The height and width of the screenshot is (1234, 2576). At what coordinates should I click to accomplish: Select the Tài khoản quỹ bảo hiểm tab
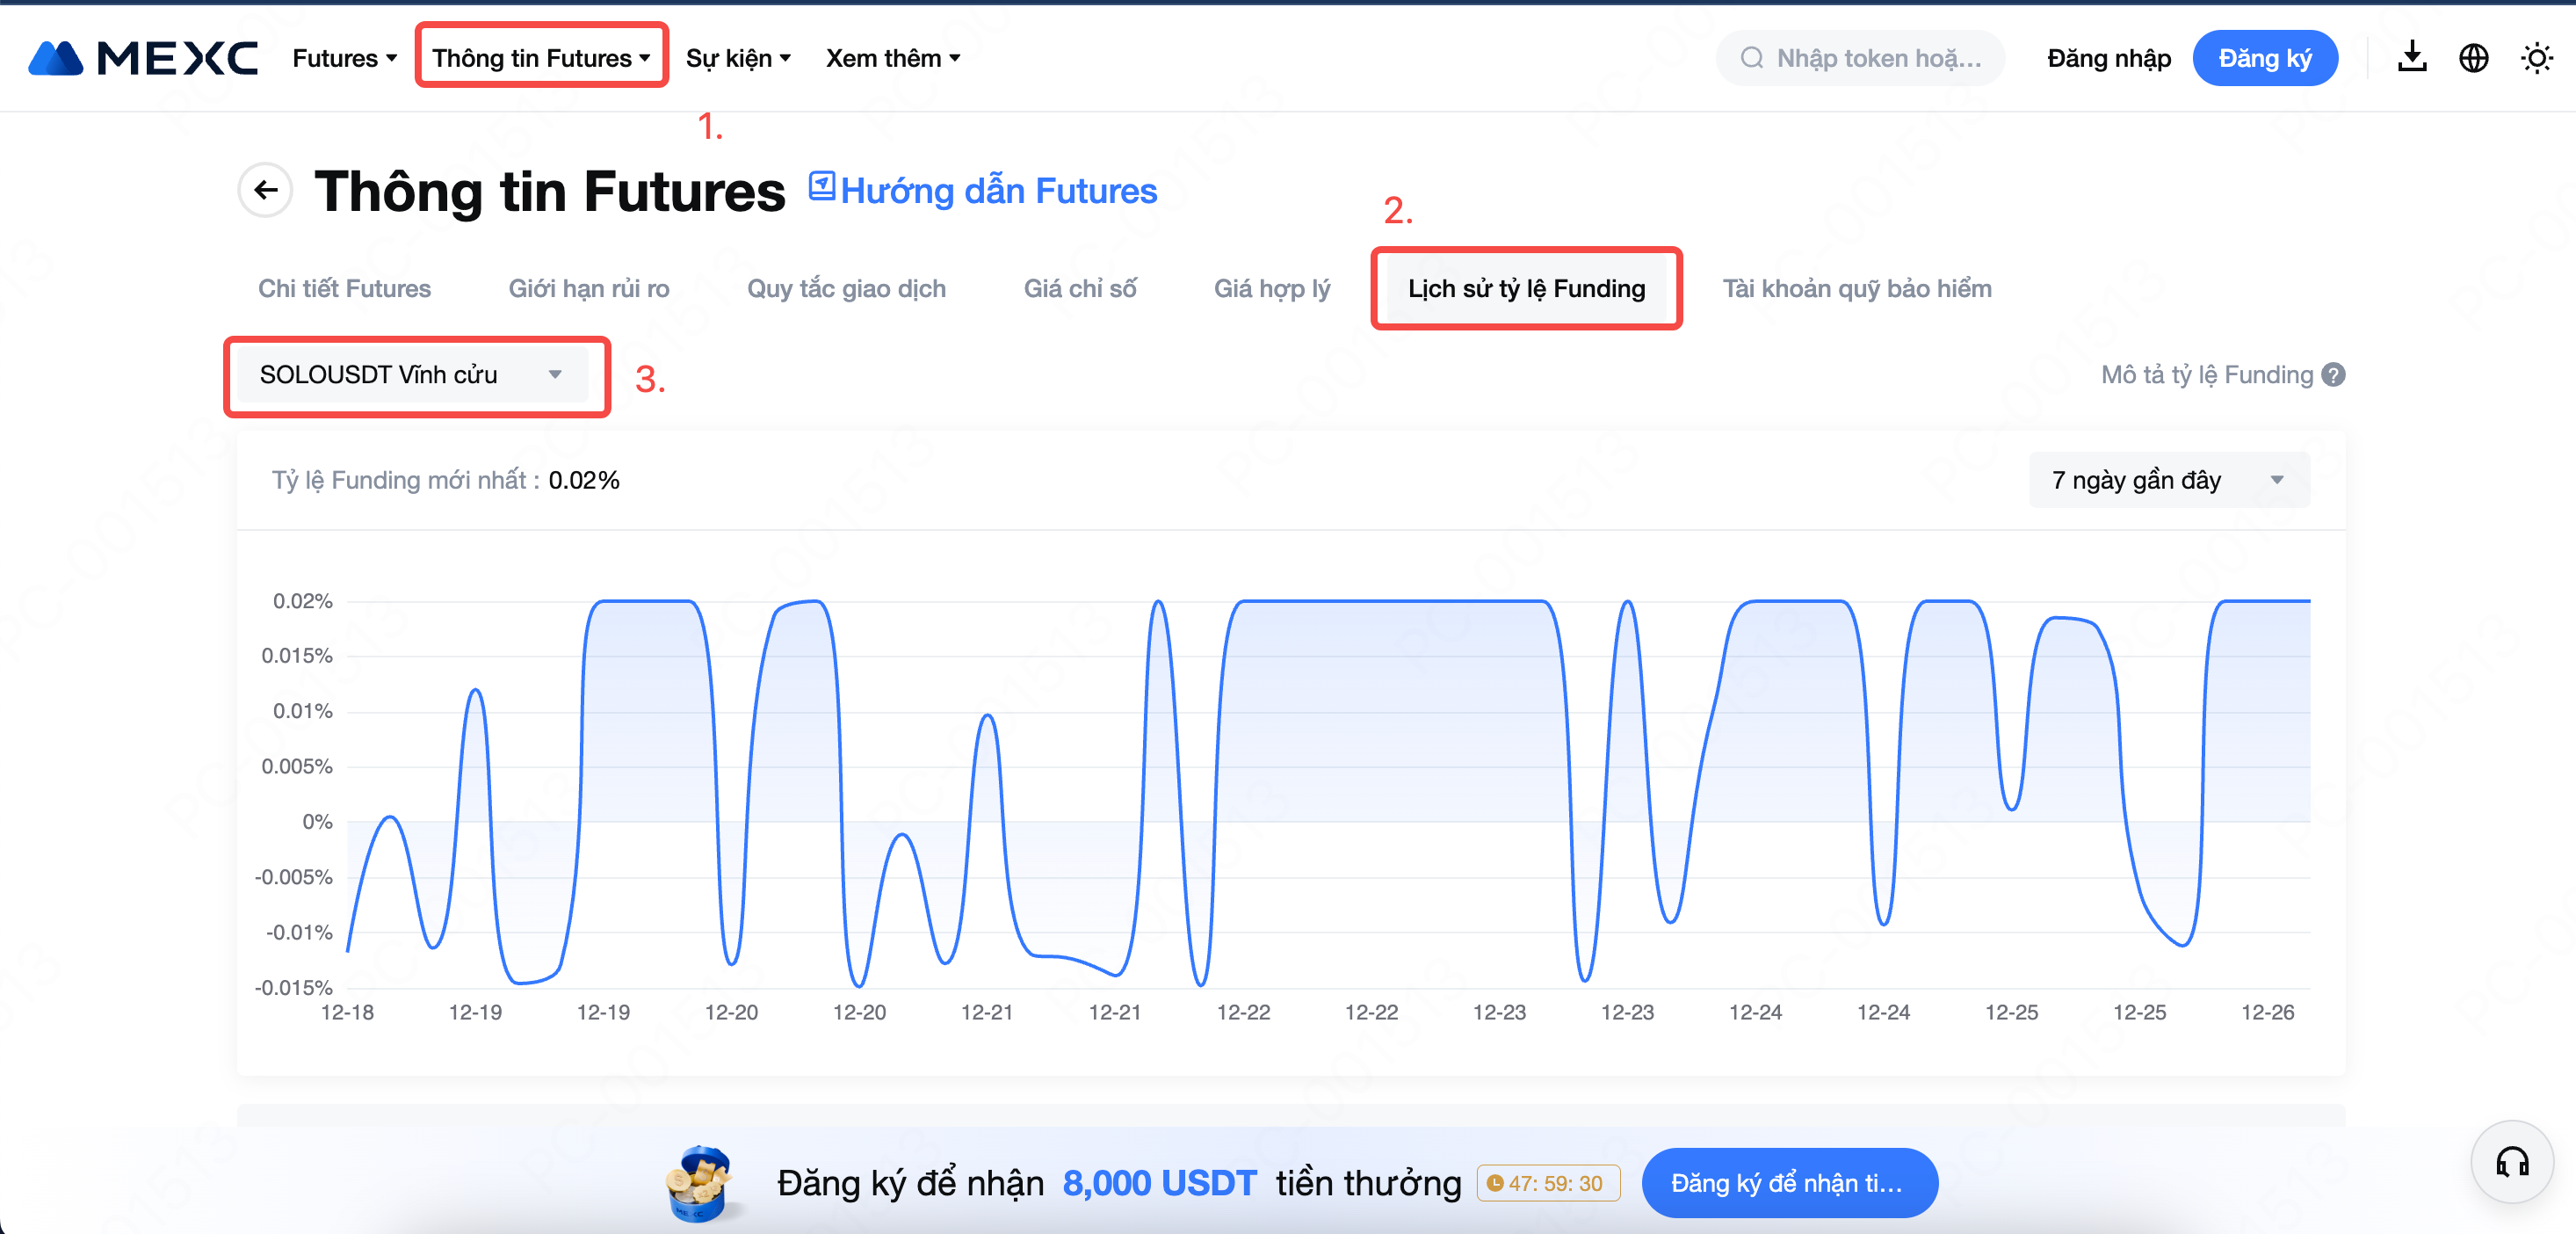[x=1856, y=289]
